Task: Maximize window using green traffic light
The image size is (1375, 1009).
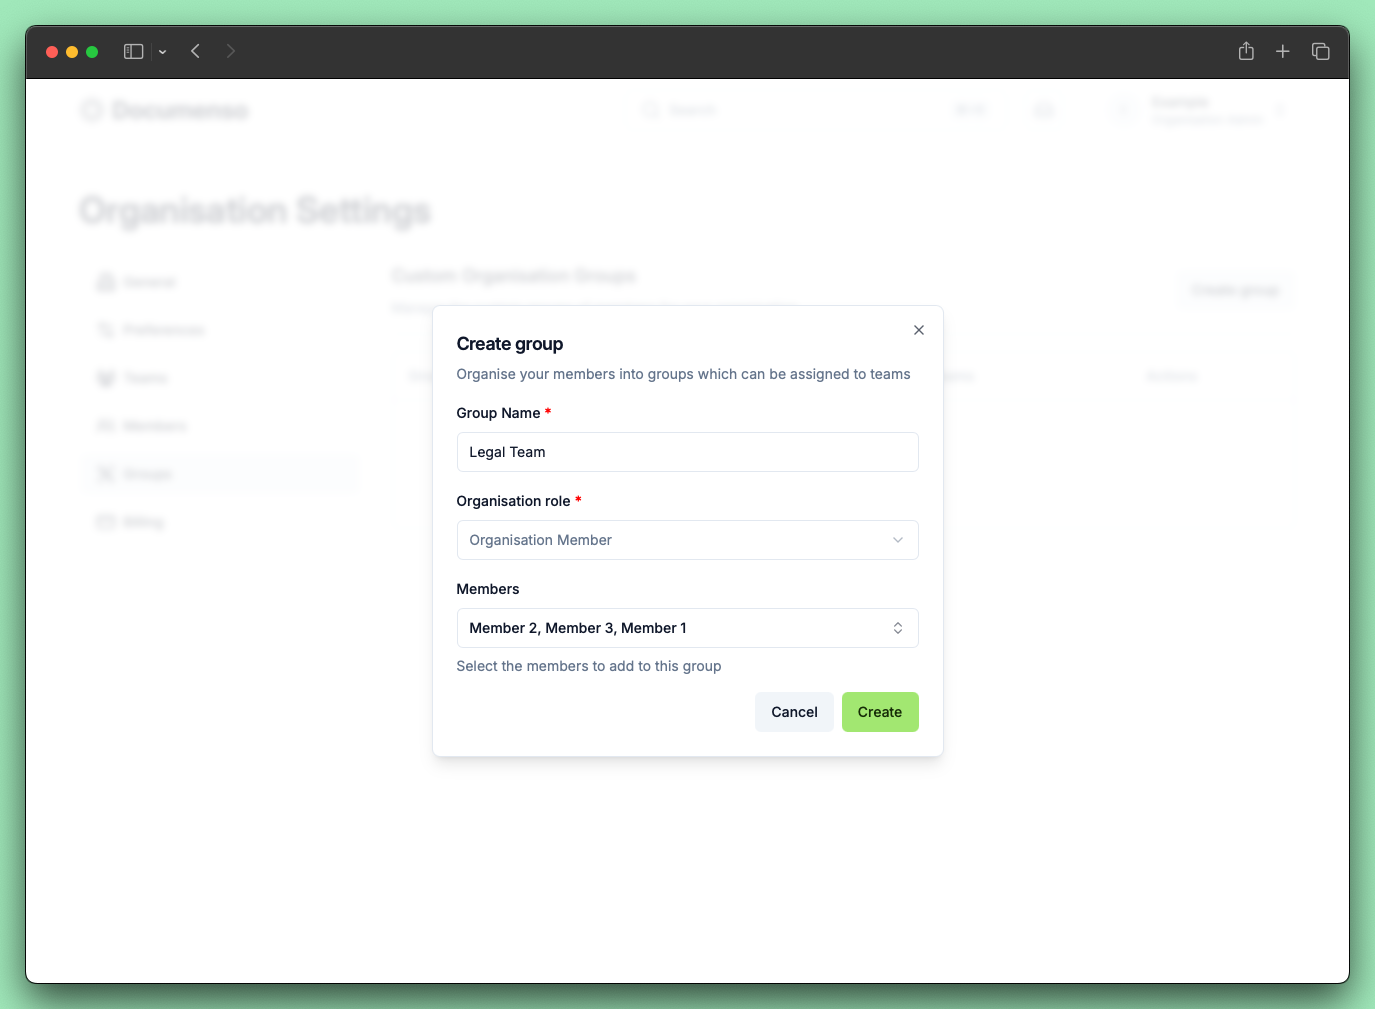Action: (x=92, y=52)
